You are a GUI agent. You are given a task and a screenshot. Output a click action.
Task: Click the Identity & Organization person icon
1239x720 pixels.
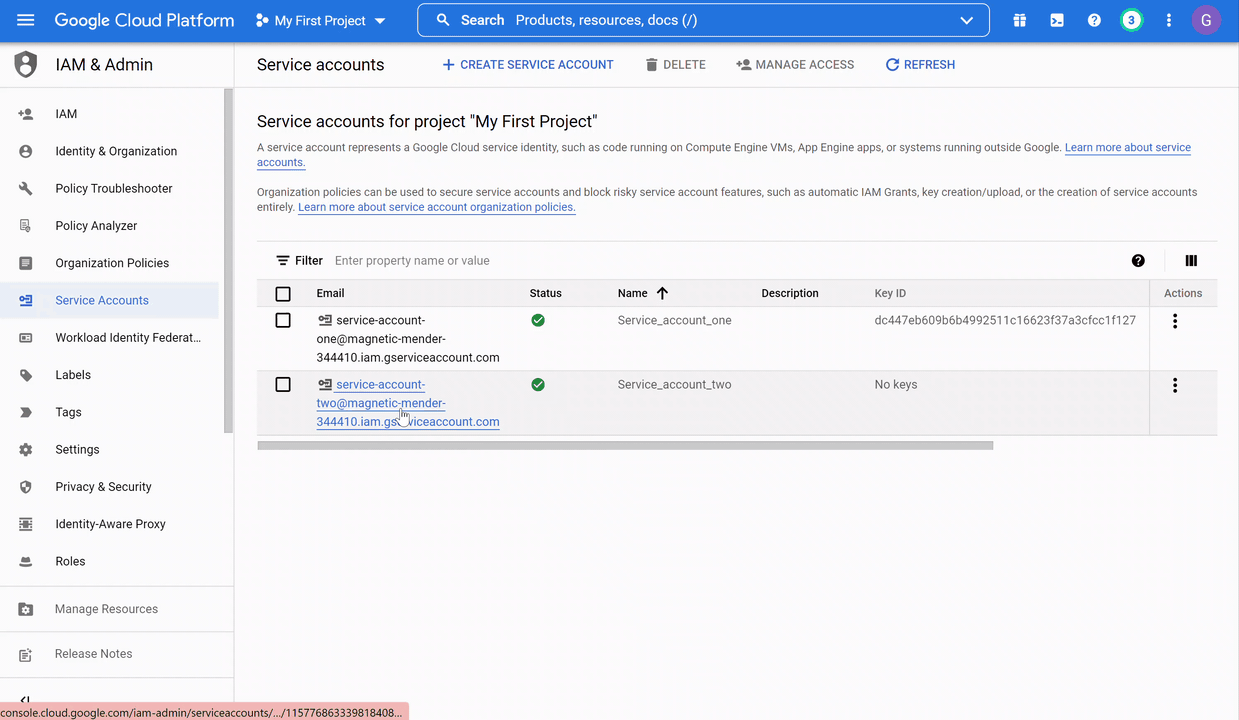point(26,151)
